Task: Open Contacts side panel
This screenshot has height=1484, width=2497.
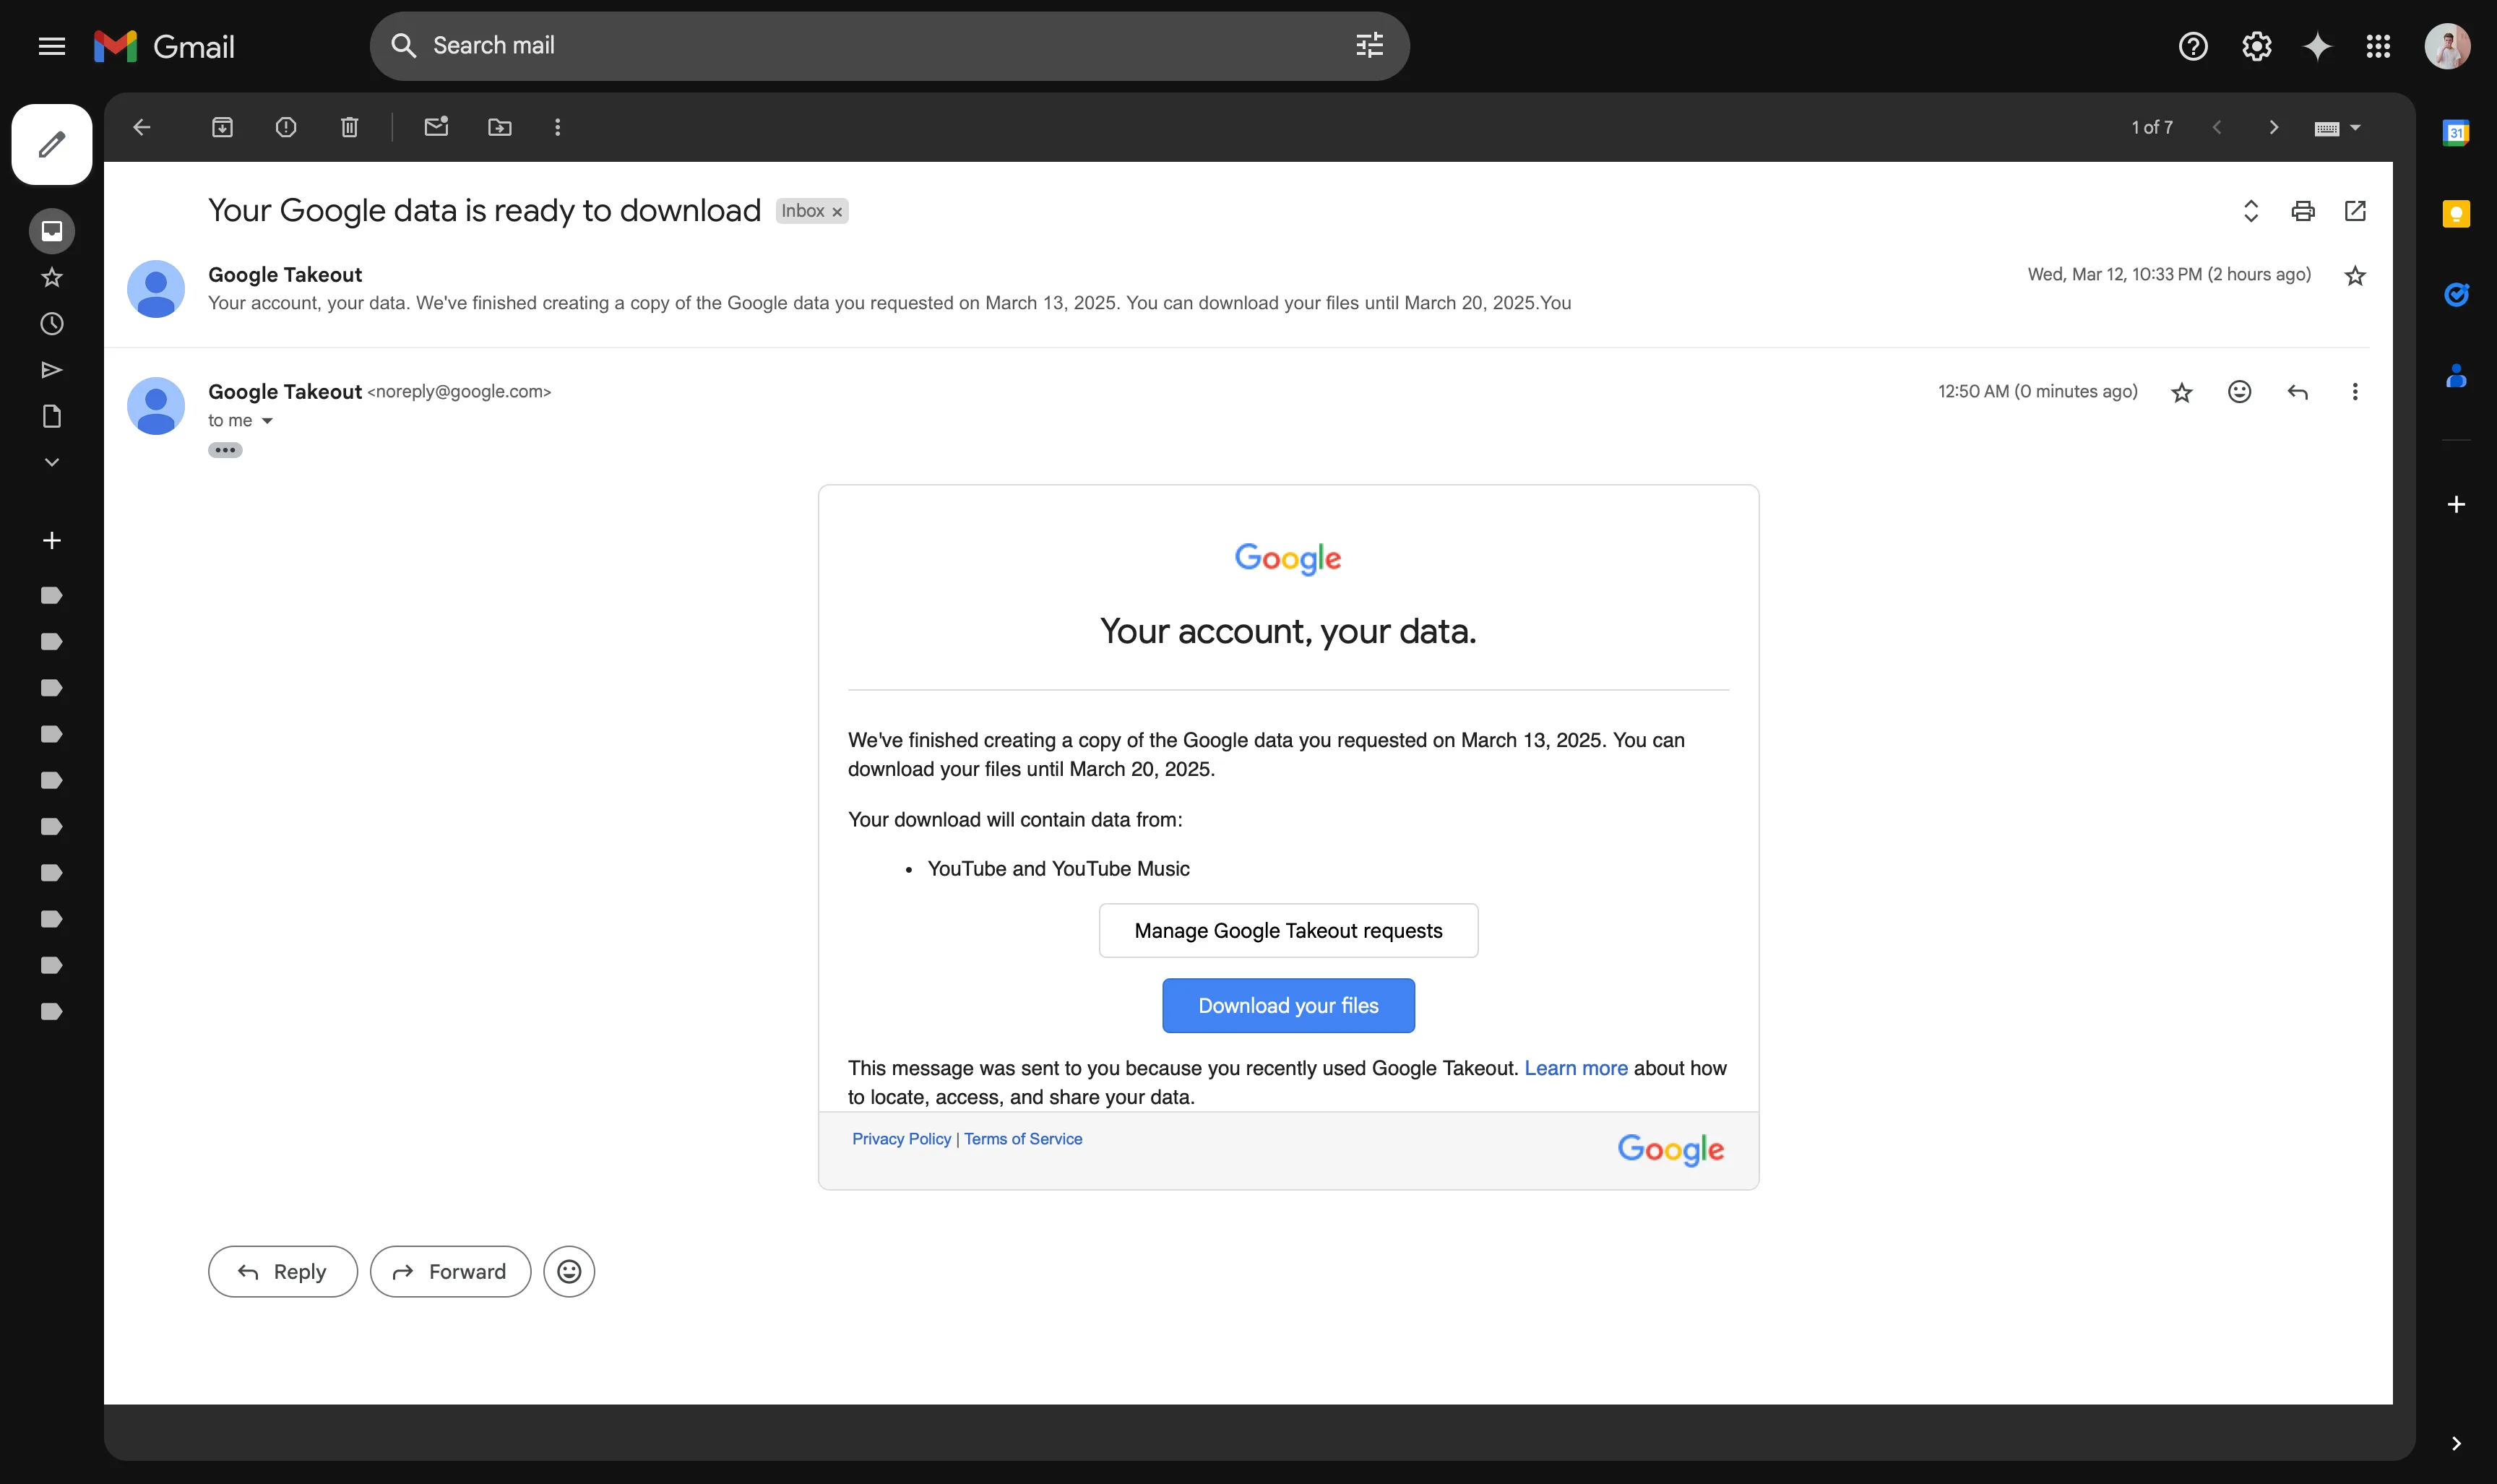Action: (x=2456, y=376)
